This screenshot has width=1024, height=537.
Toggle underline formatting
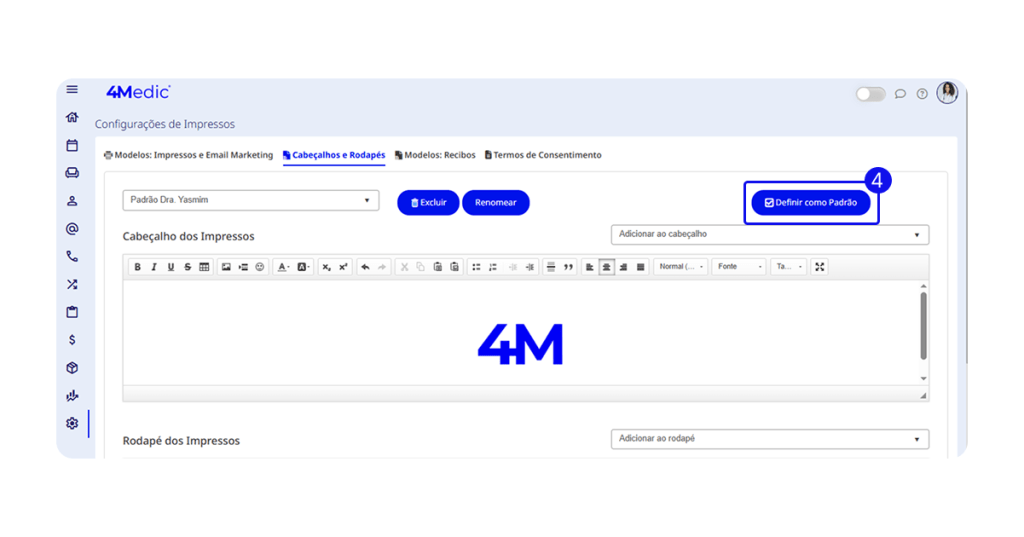coord(171,267)
